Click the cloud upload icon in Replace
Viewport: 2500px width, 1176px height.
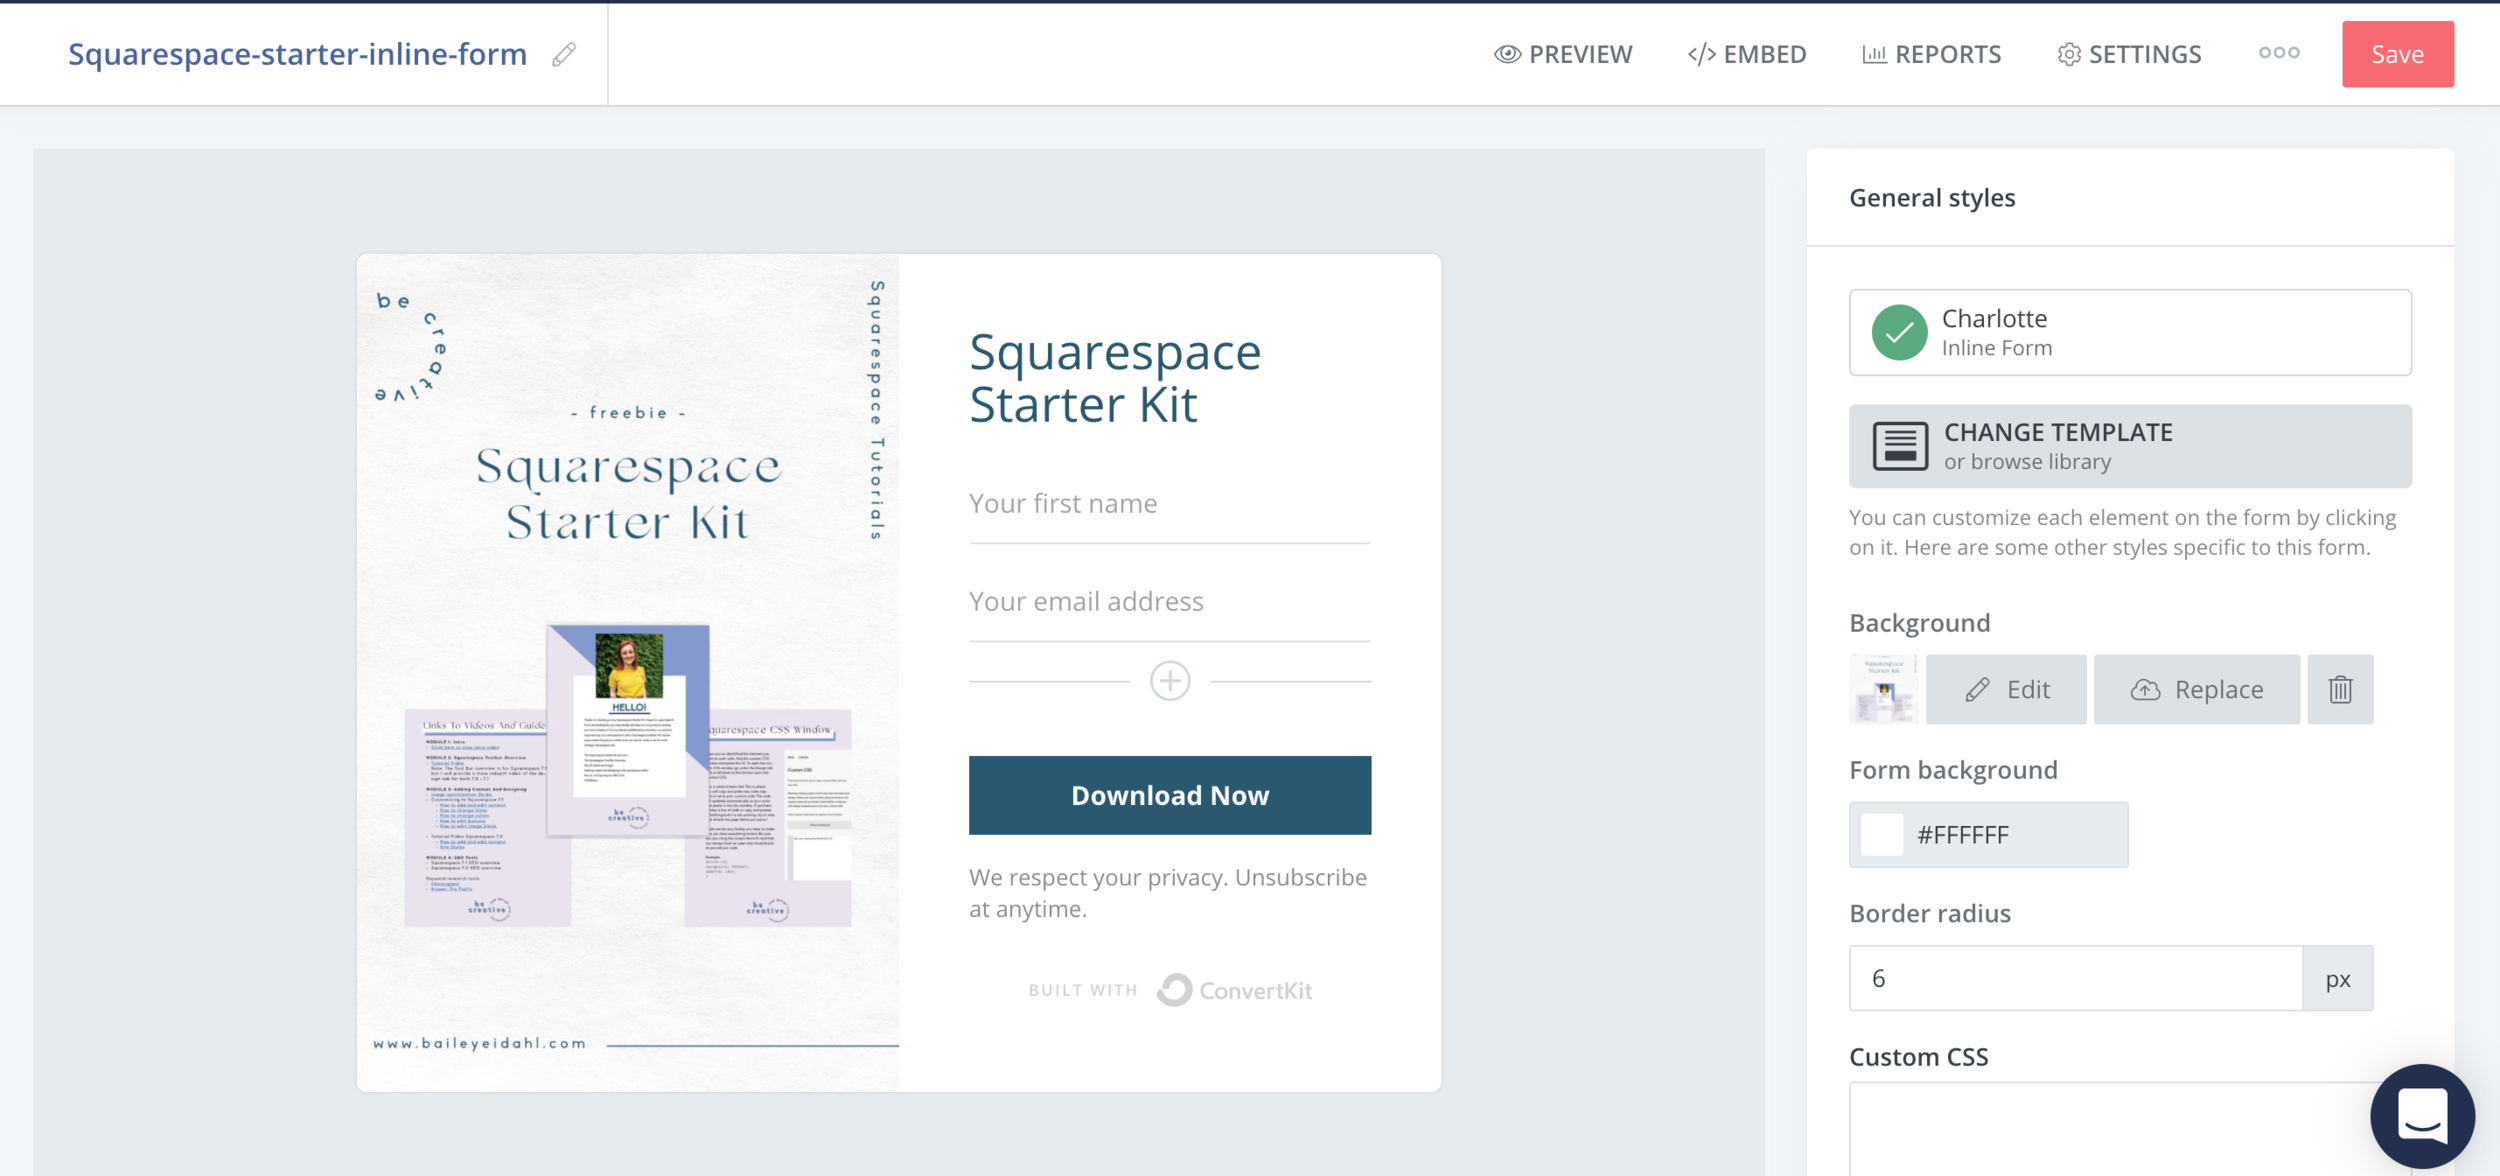(x=2145, y=689)
